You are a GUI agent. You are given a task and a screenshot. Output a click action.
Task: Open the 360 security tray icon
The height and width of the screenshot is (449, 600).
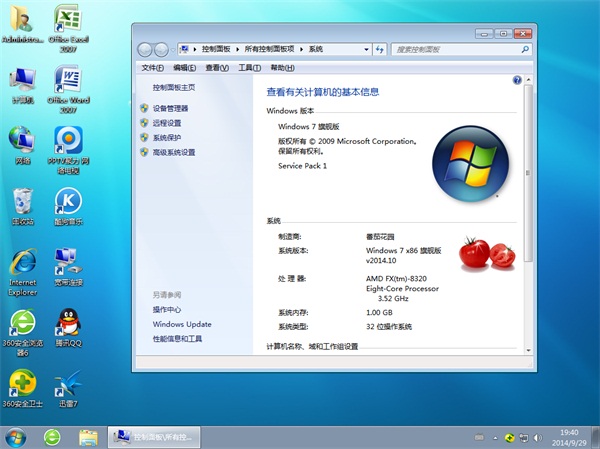[509, 438]
